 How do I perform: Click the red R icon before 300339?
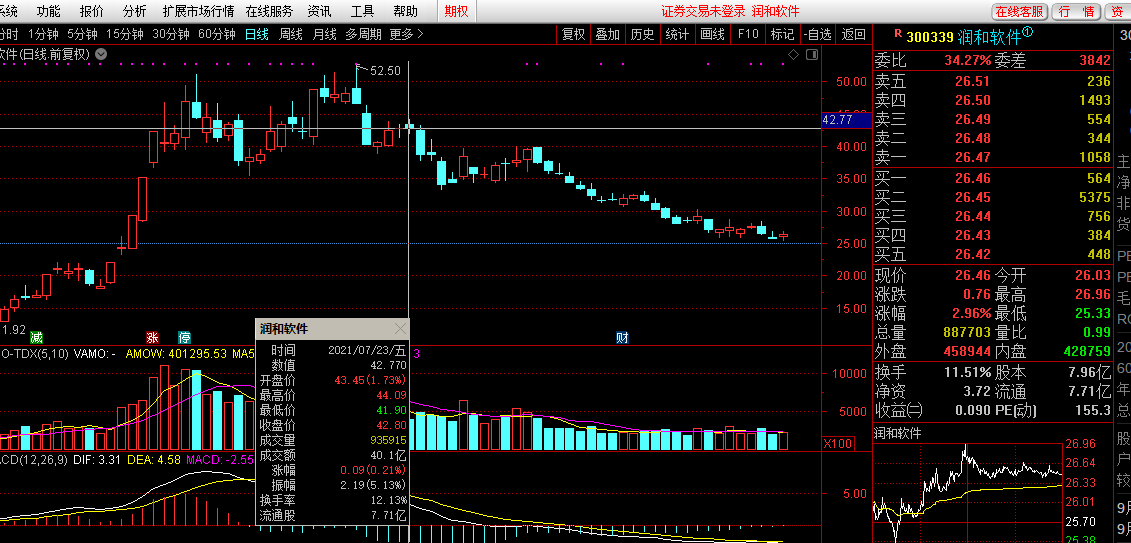[898, 33]
